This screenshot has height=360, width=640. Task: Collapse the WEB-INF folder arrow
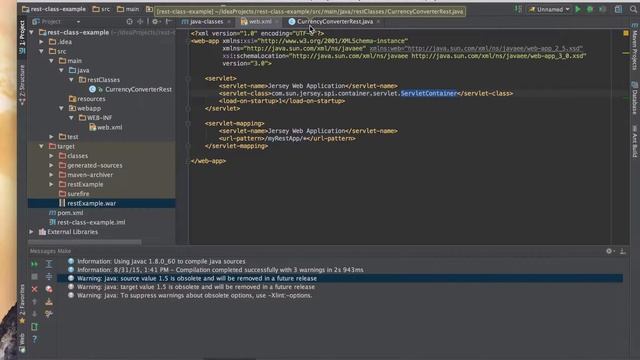(x=71, y=118)
